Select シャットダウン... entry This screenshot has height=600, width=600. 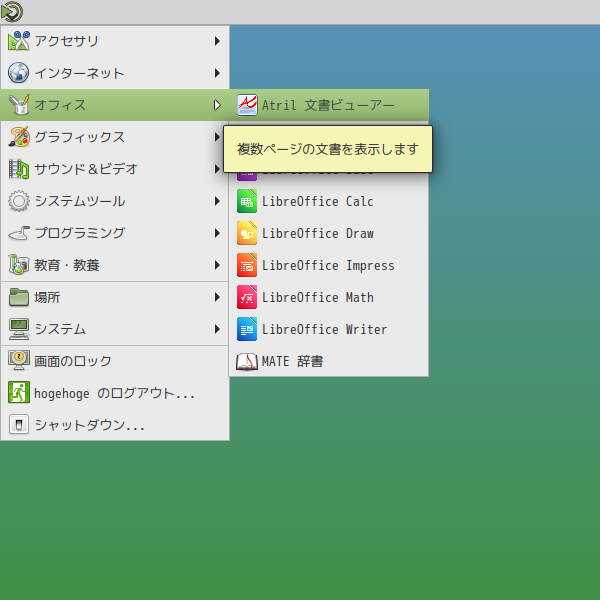pyautogui.click(x=115, y=424)
